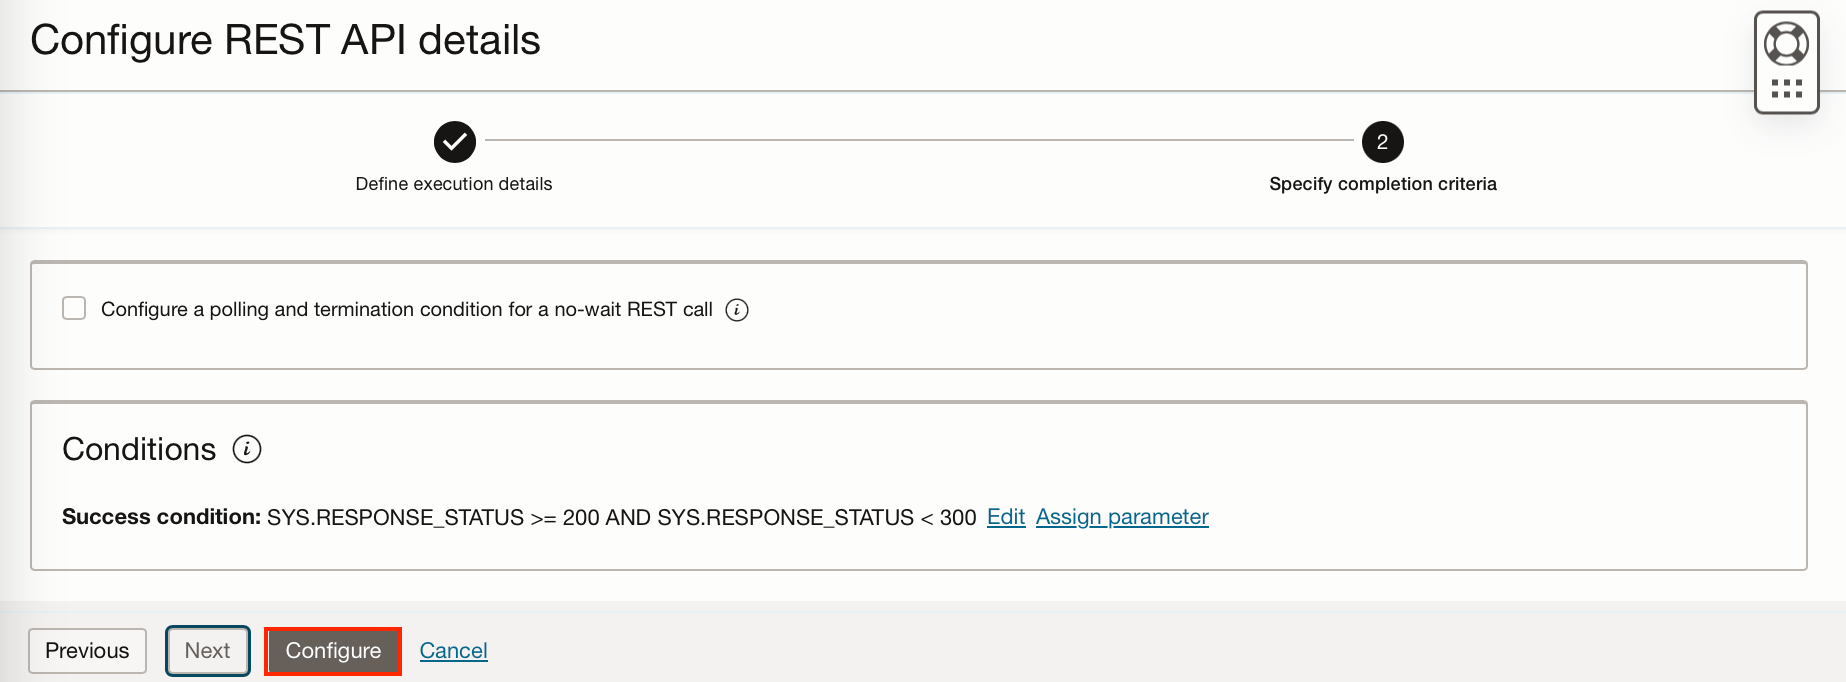The image size is (1846, 682).
Task: Enable the polling and termination condition checkbox
Action: click(73, 308)
